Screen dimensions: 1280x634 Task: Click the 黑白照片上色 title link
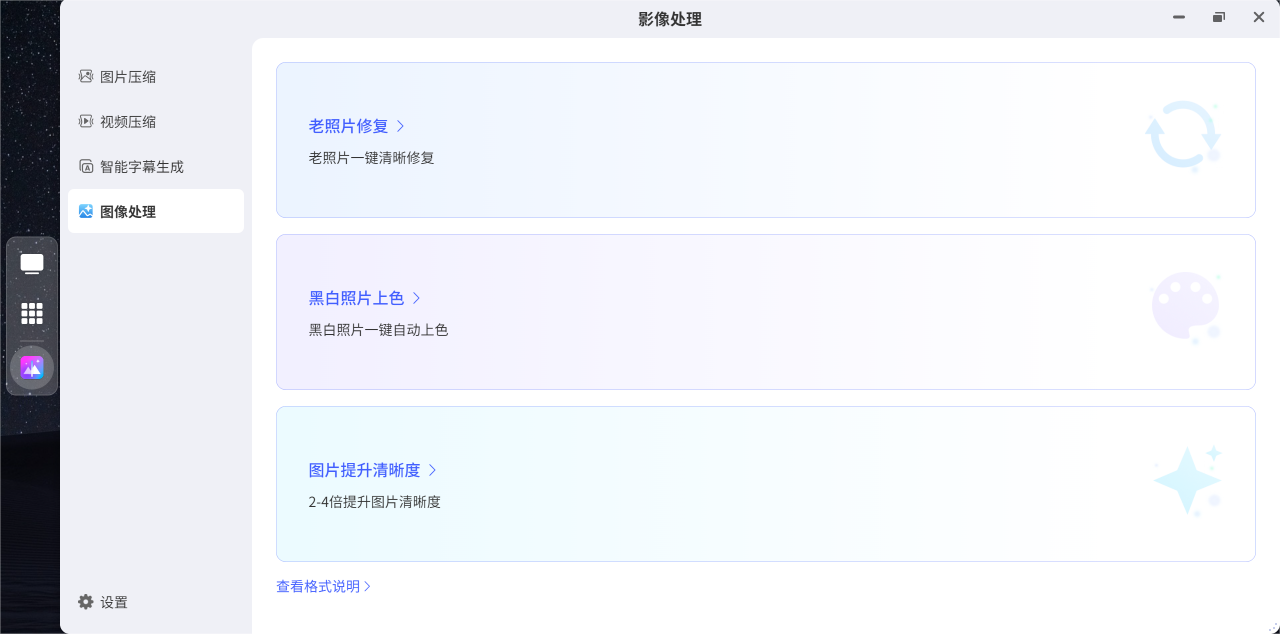point(358,298)
